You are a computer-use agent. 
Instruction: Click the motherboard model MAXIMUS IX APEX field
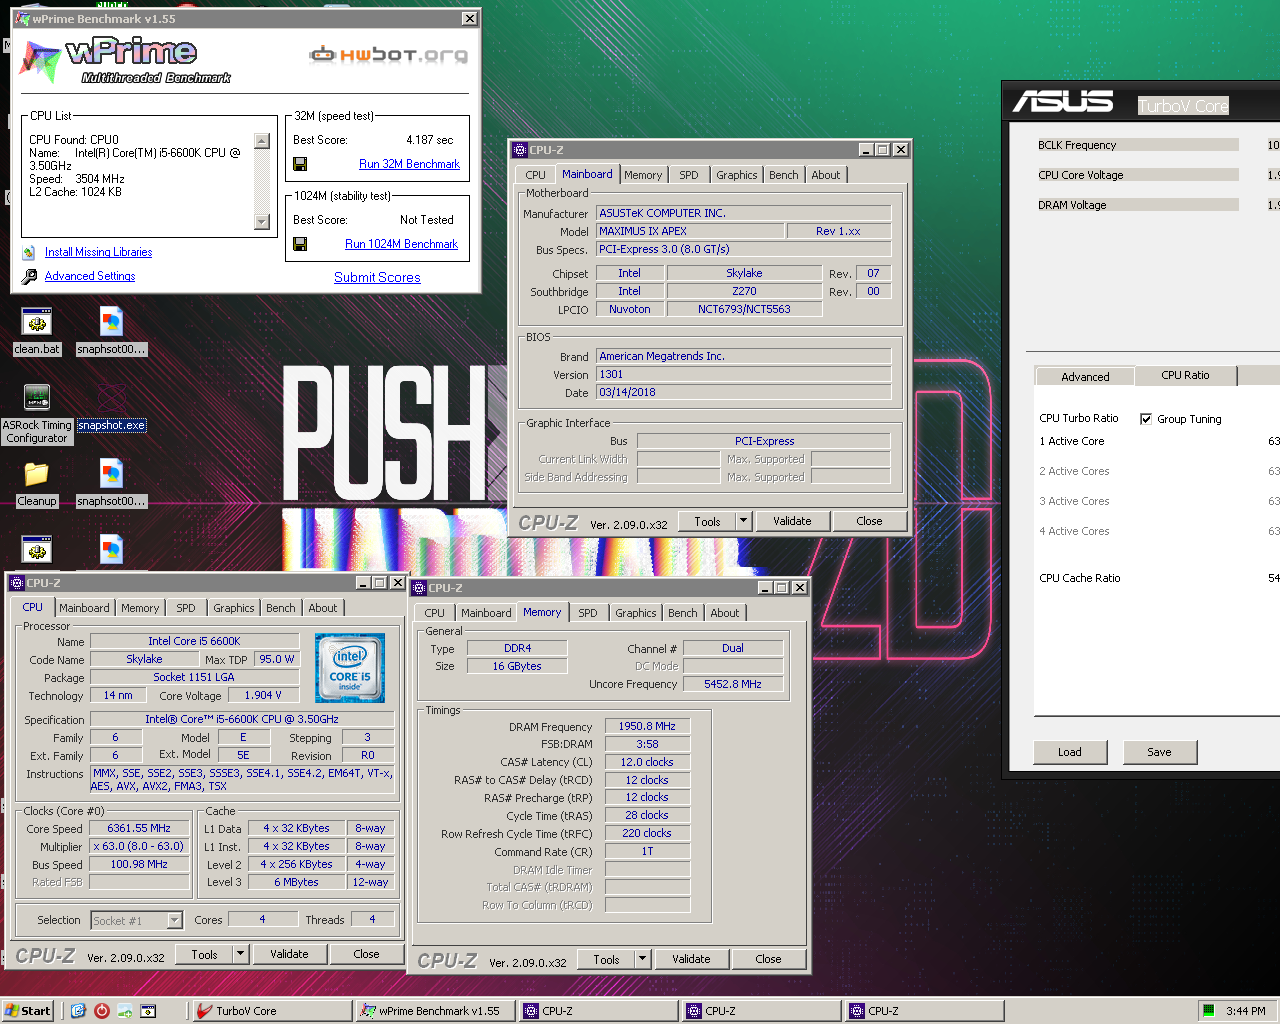[x=690, y=231]
